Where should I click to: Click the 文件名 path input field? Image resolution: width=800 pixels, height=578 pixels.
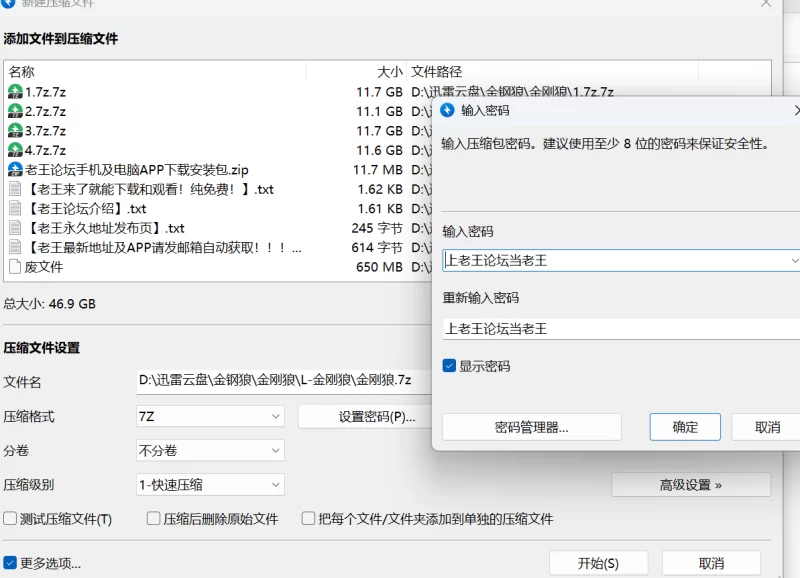(x=284, y=381)
